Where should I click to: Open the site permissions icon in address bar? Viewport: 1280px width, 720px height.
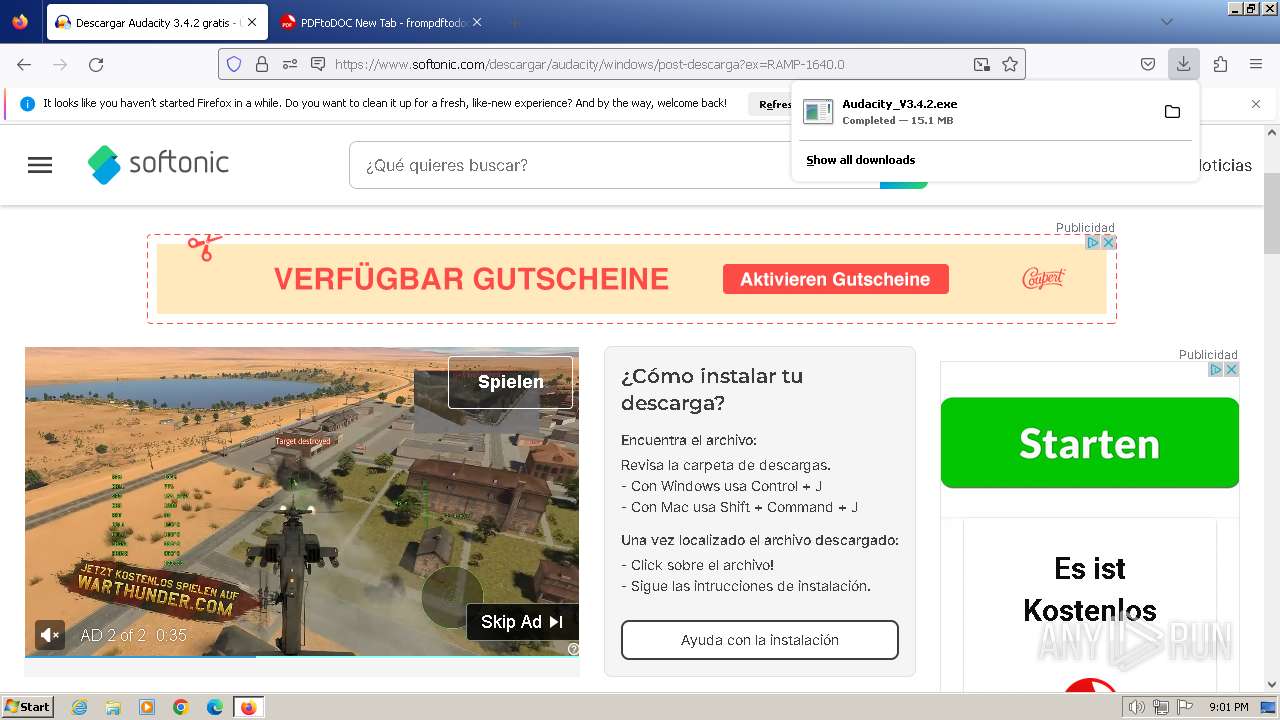(x=290, y=64)
